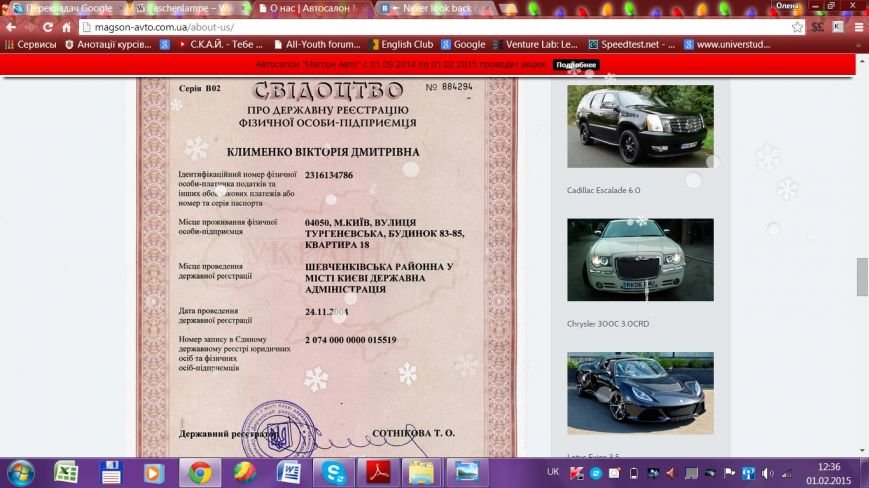Click the Подробнее button in red banner
This screenshot has width=869, height=488.
coord(576,65)
